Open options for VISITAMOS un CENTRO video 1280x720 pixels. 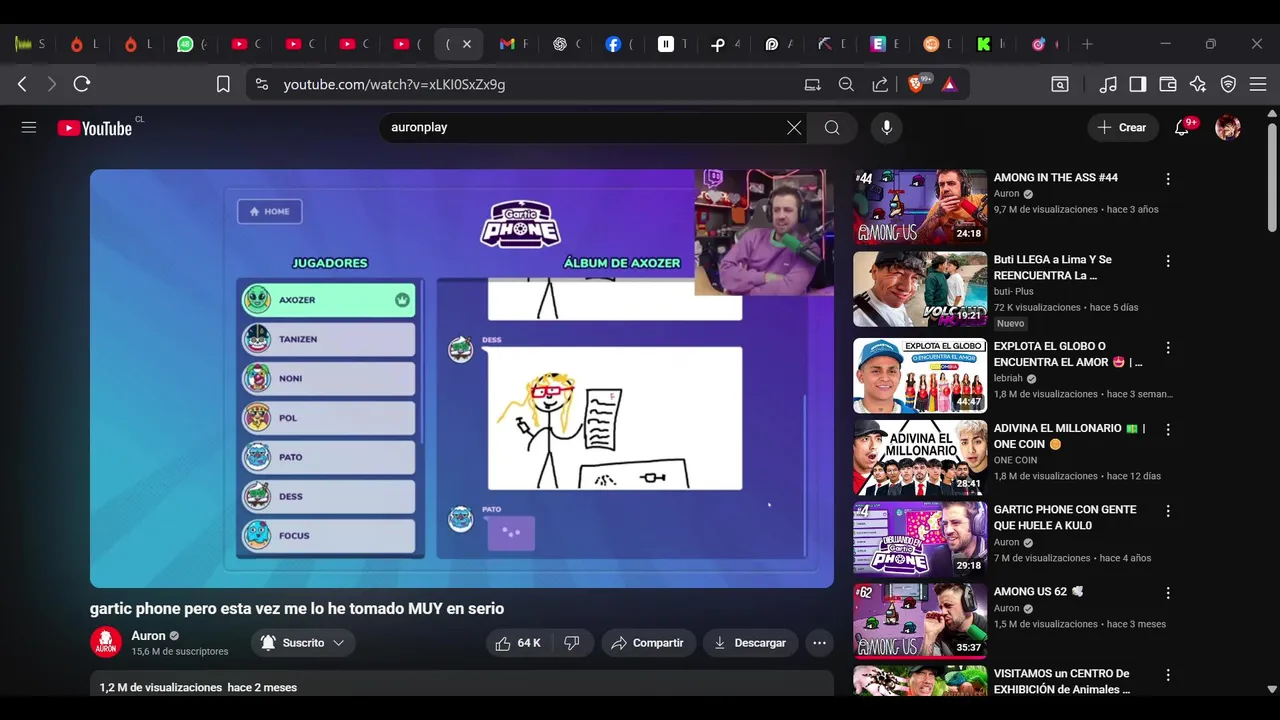tap(1167, 676)
